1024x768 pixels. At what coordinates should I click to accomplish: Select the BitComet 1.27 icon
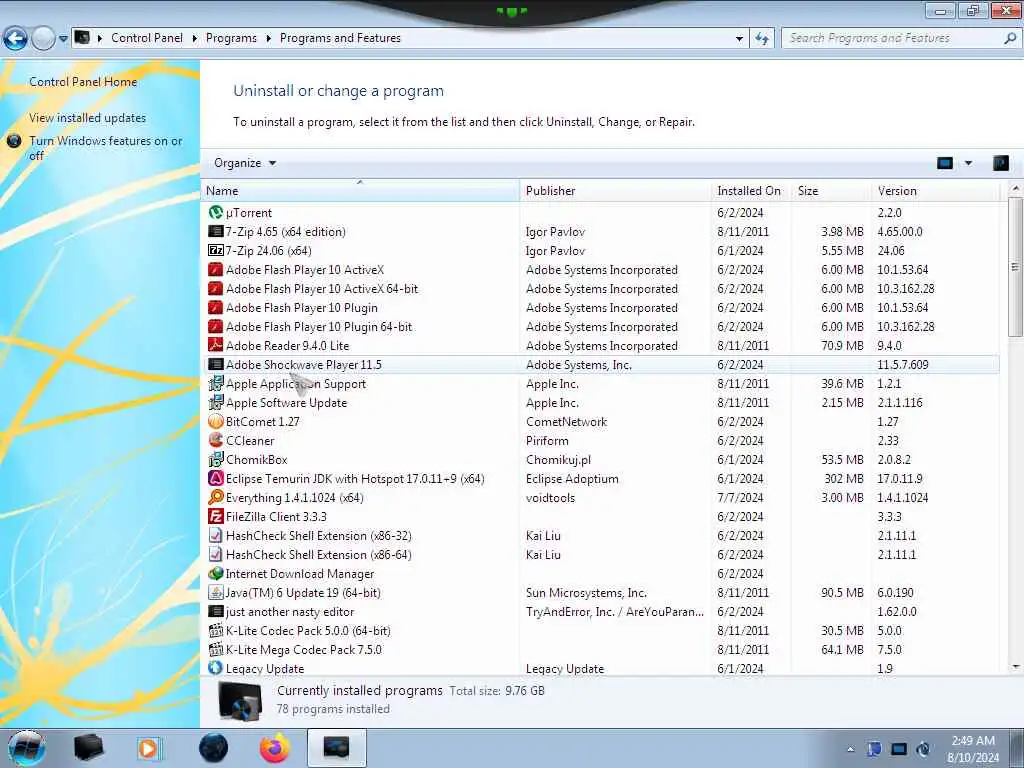pos(216,421)
